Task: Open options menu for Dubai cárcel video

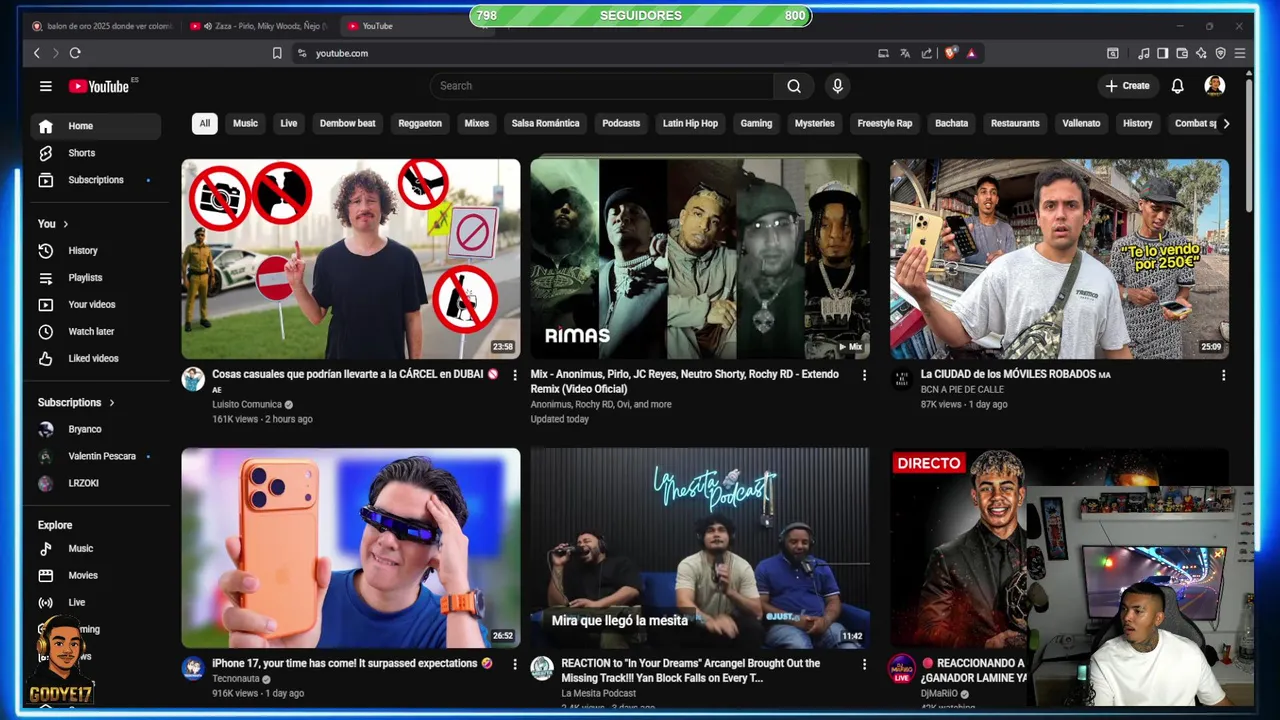Action: (515, 375)
